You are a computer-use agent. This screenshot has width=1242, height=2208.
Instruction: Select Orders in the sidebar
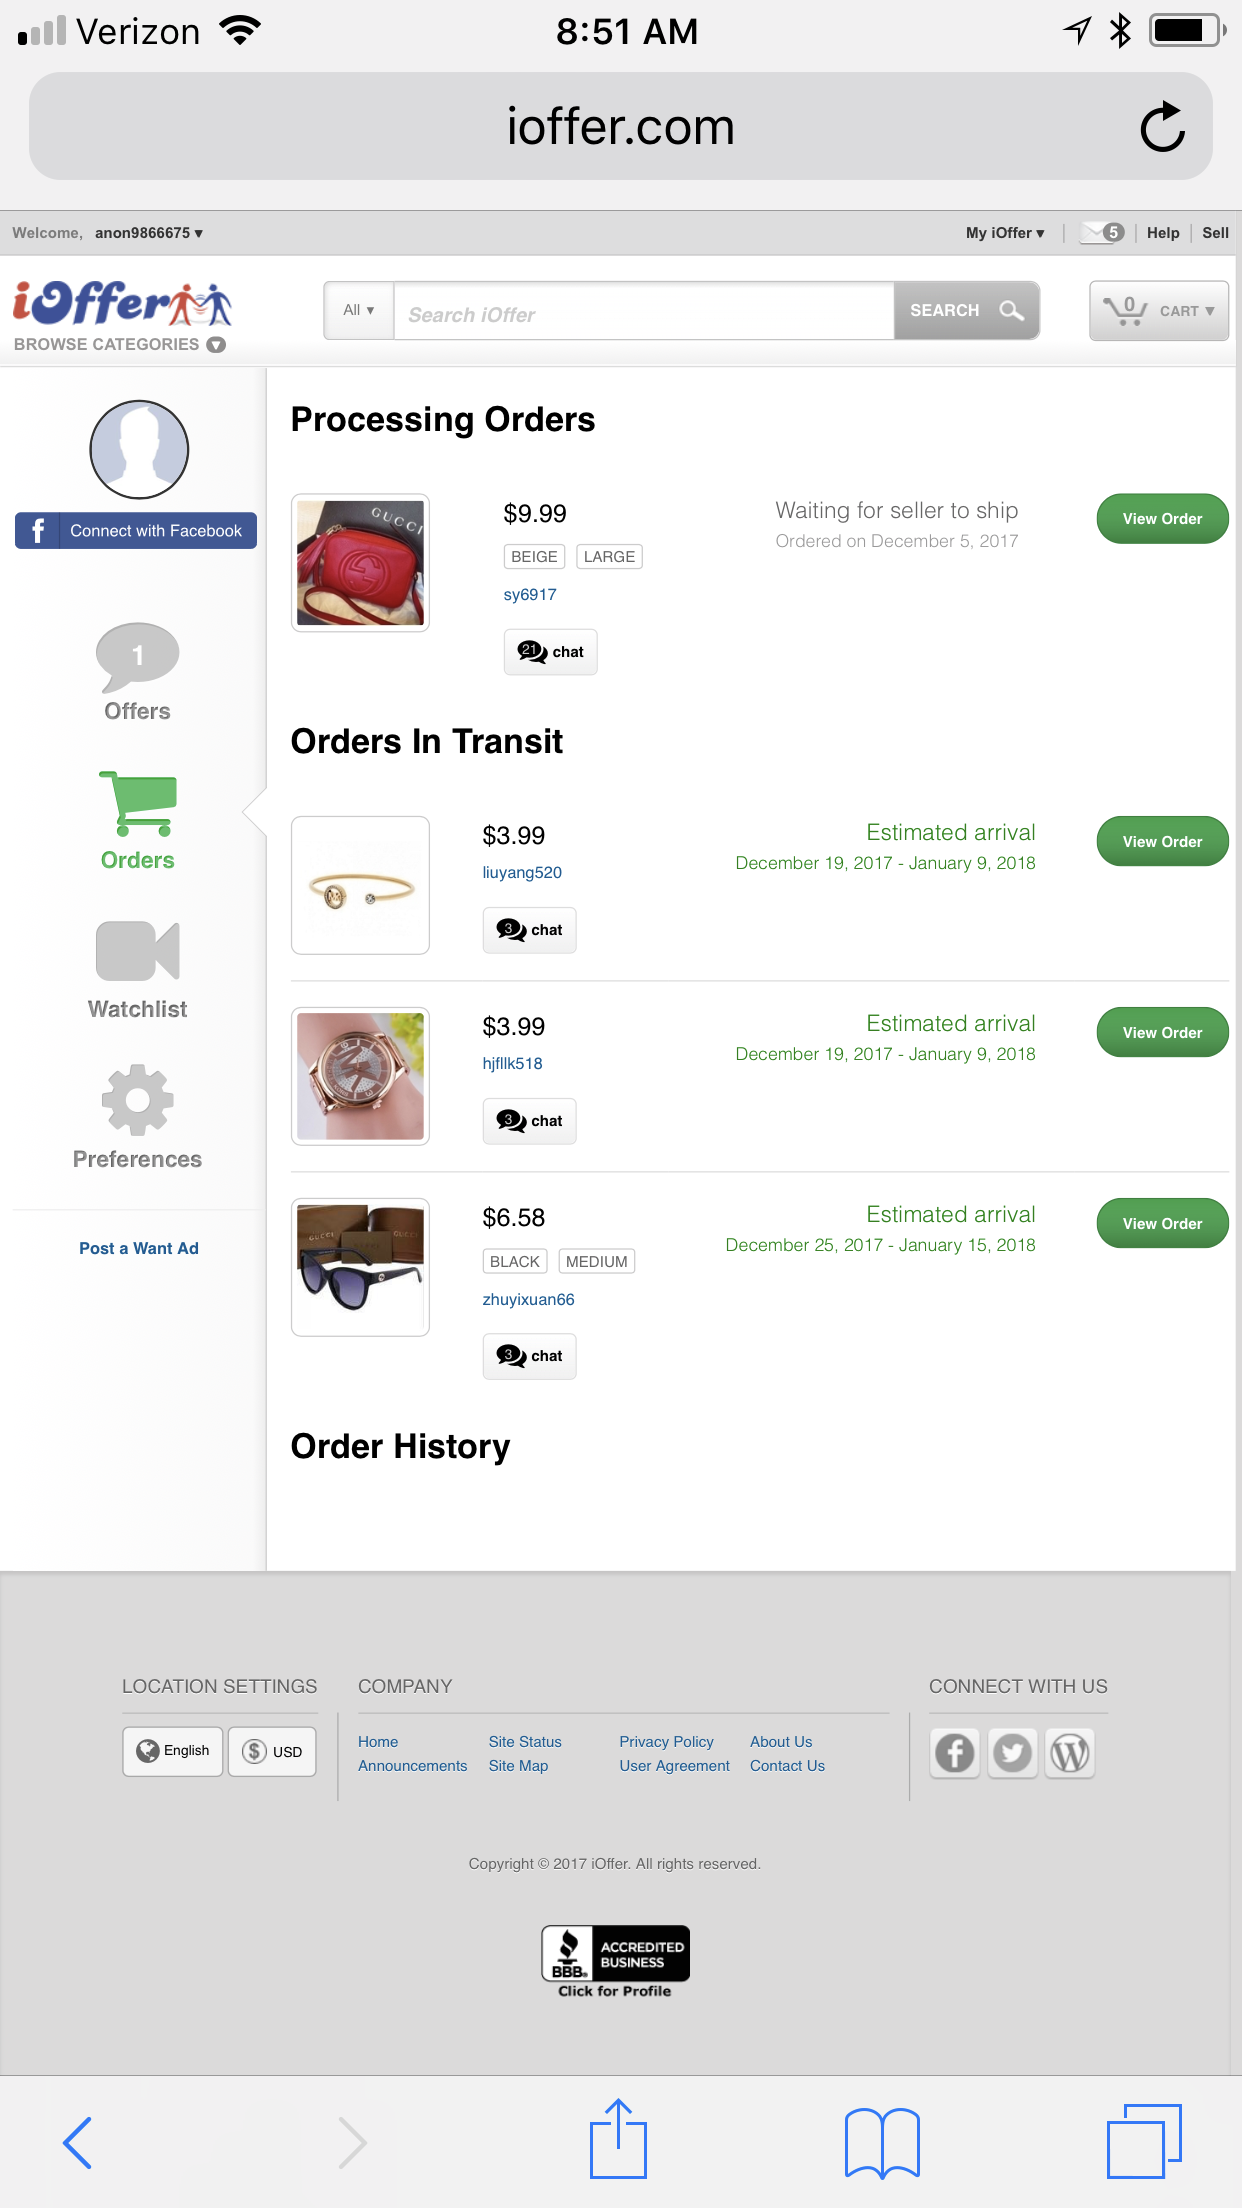[137, 821]
